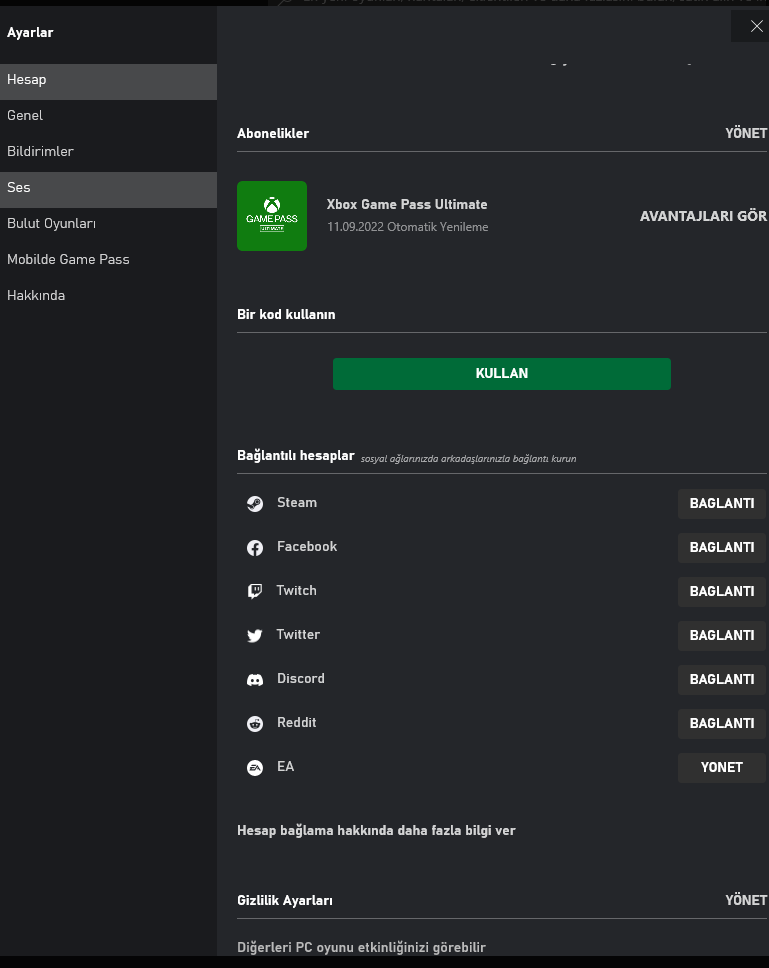Viewport: 769px width, 968px height.
Task: Select Bulut Oyunları in sidebar
Action: pyautogui.click(x=51, y=224)
